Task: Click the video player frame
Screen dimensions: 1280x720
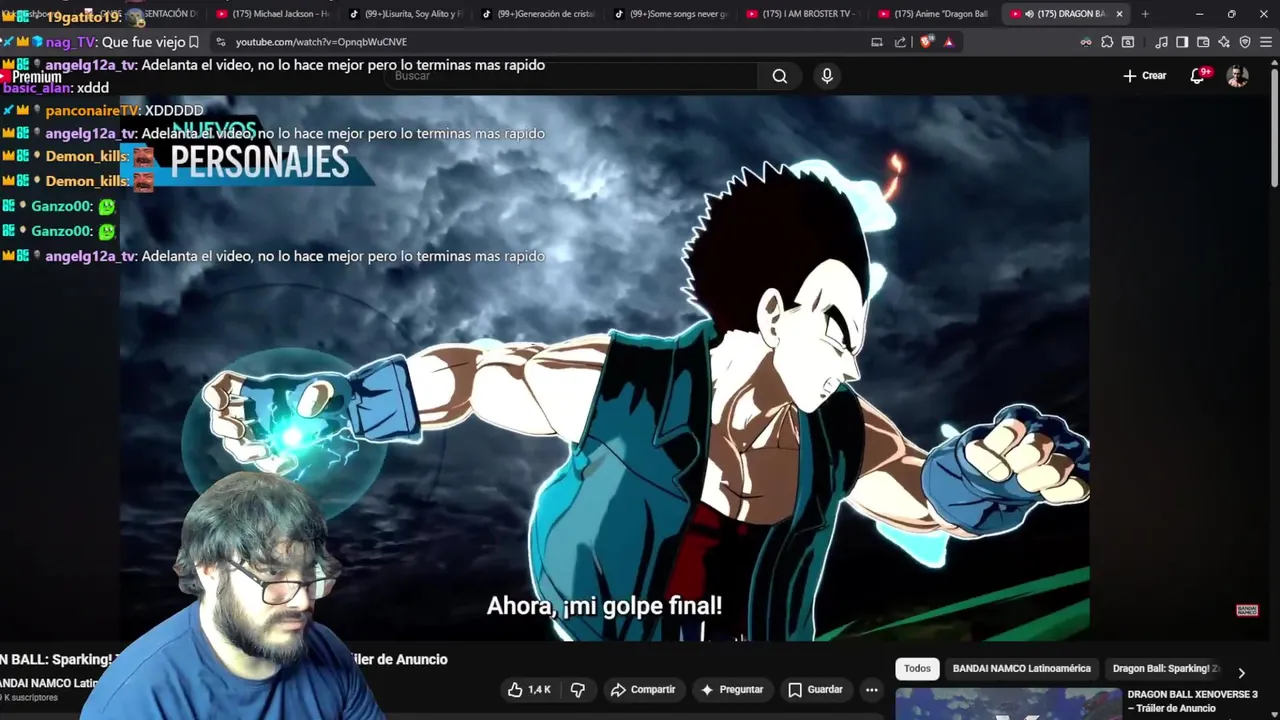Action: pyautogui.click(x=604, y=368)
